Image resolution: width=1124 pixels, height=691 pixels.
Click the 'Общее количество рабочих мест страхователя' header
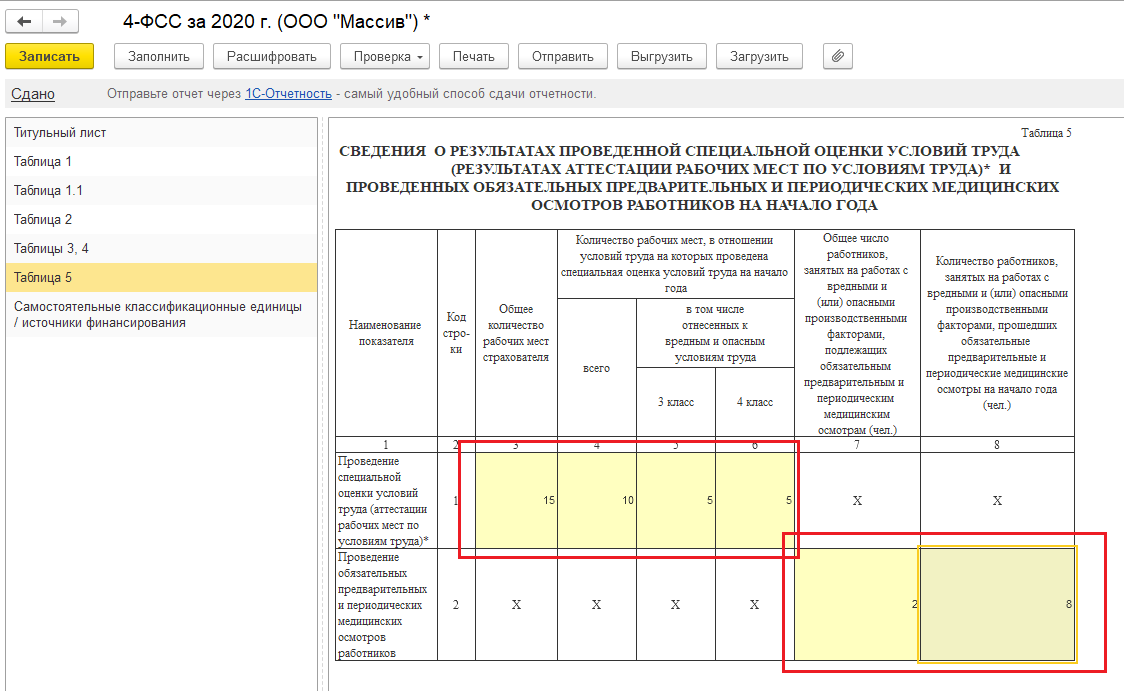pos(516,333)
